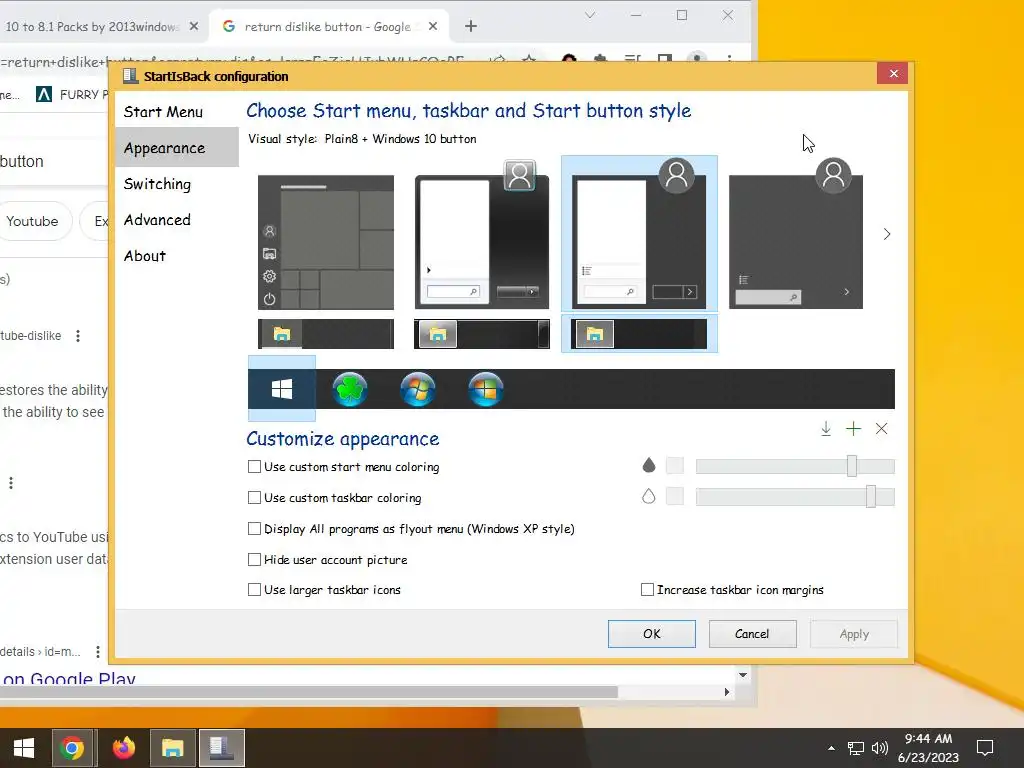Select the highlighted dark taskbar style thumbnail
This screenshot has height=768, width=1024.
pyautogui.click(x=639, y=334)
